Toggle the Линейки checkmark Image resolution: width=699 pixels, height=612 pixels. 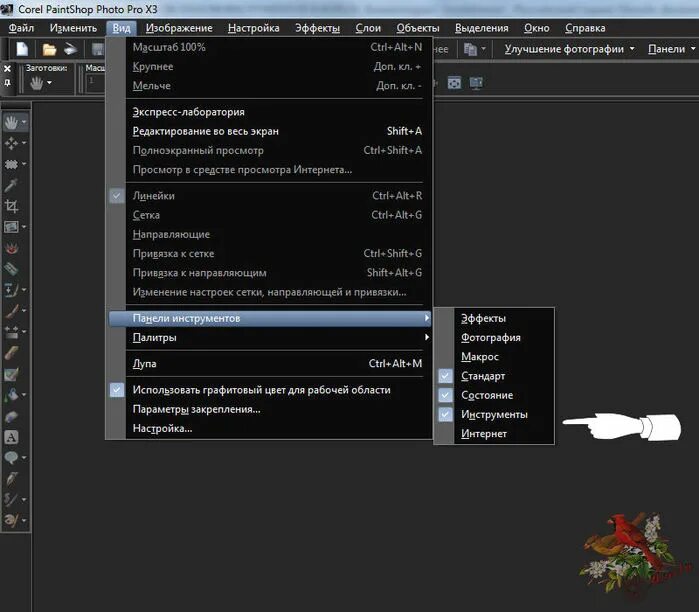coord(117,196)
